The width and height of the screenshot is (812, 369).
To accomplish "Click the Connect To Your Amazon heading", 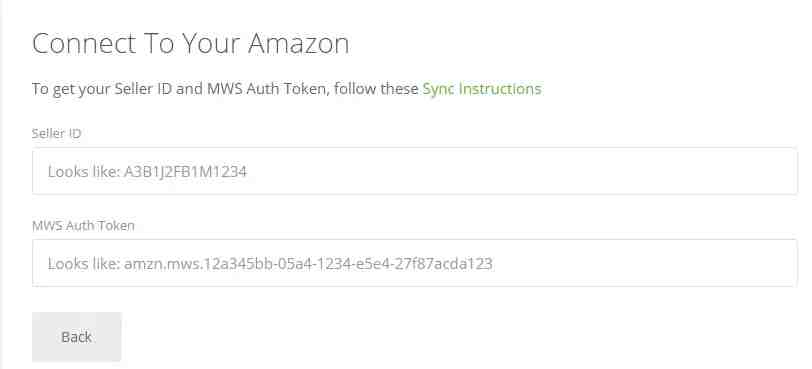I will click(191, 43).
